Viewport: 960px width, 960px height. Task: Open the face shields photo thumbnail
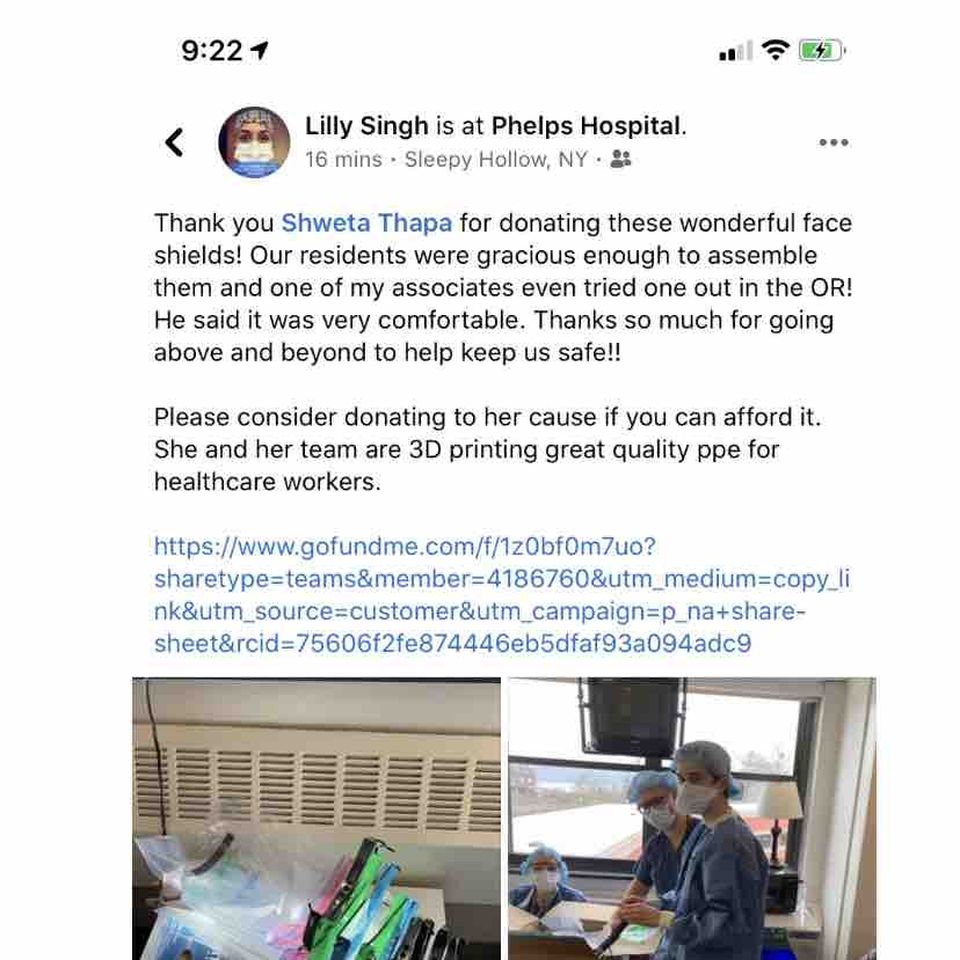click(x=317, y=819)
